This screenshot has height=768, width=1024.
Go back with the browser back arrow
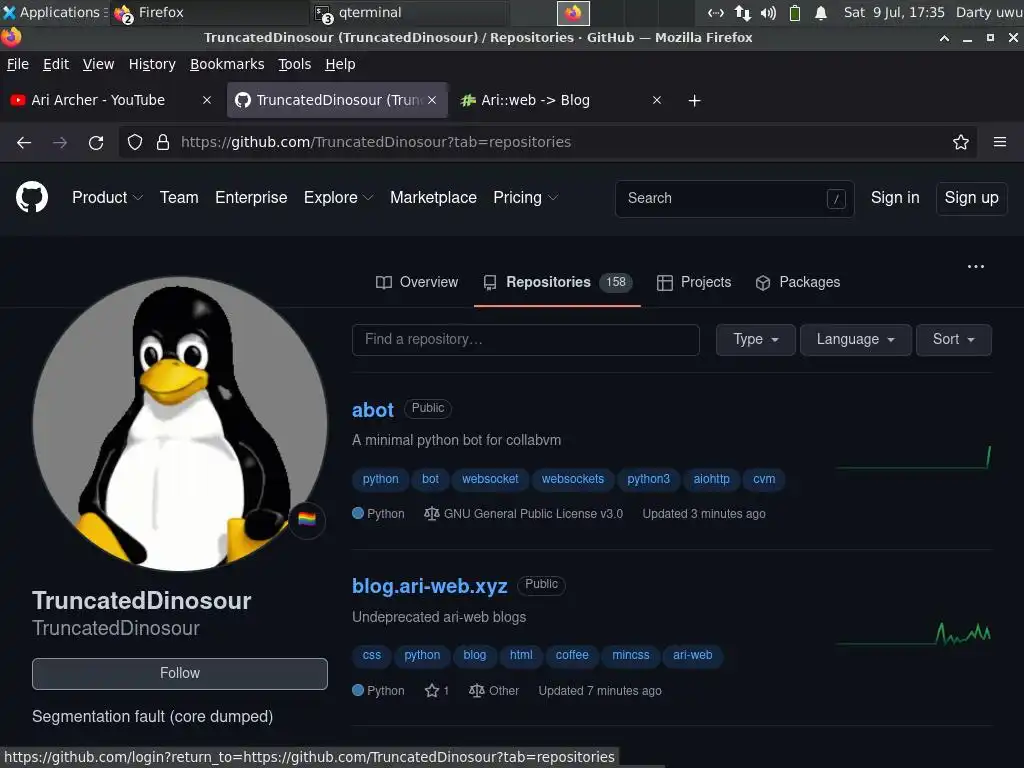pyautogui.click(x=24, y=142)
